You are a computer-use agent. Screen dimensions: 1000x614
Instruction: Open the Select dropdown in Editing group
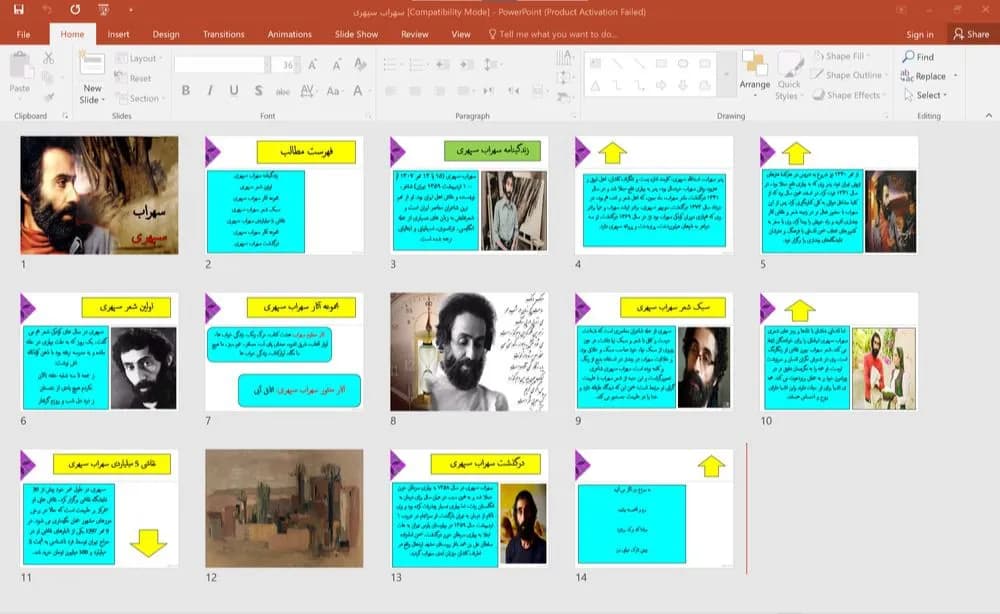click(x=925, y=95)
